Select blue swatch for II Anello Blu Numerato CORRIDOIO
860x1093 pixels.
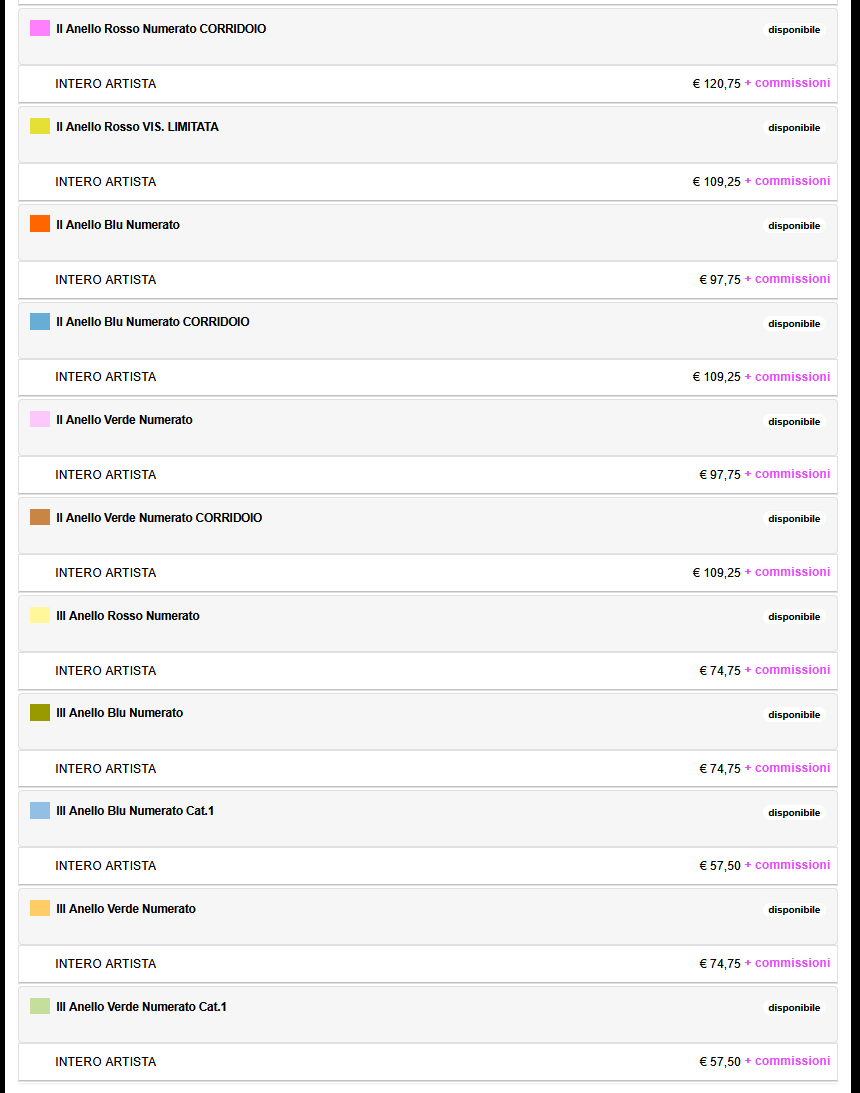(x=40, y=321)
